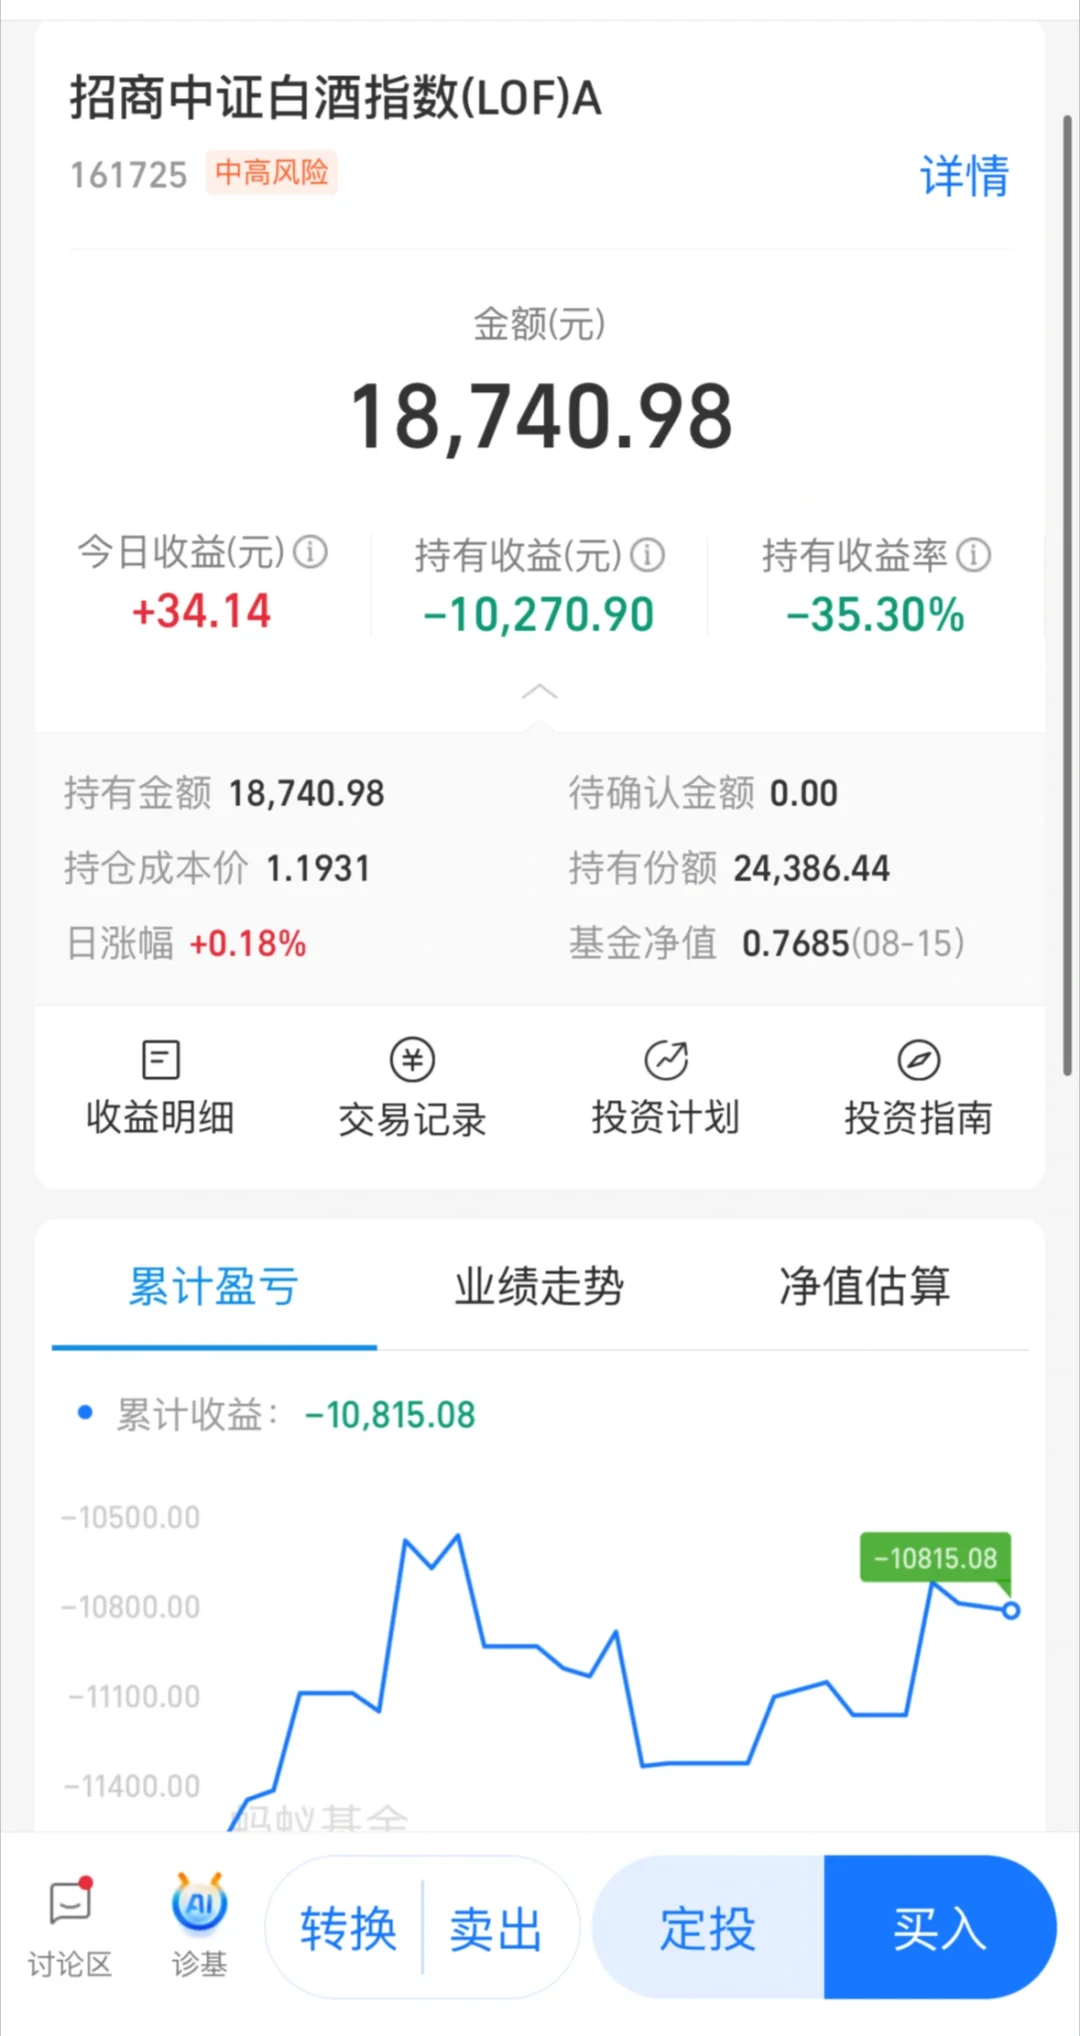The width and height of the screenshot is (1080, 2036).
Task: Click the 中高风险 risk tag
Action: click(x=272, y=172)
